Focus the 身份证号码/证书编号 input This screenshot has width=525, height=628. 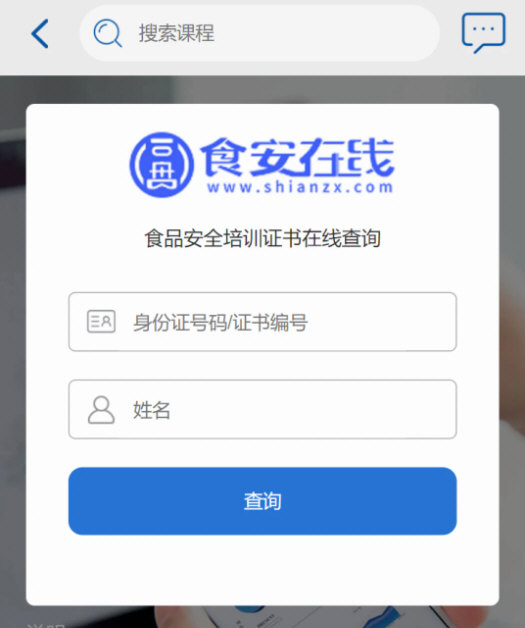pos(262,322)
